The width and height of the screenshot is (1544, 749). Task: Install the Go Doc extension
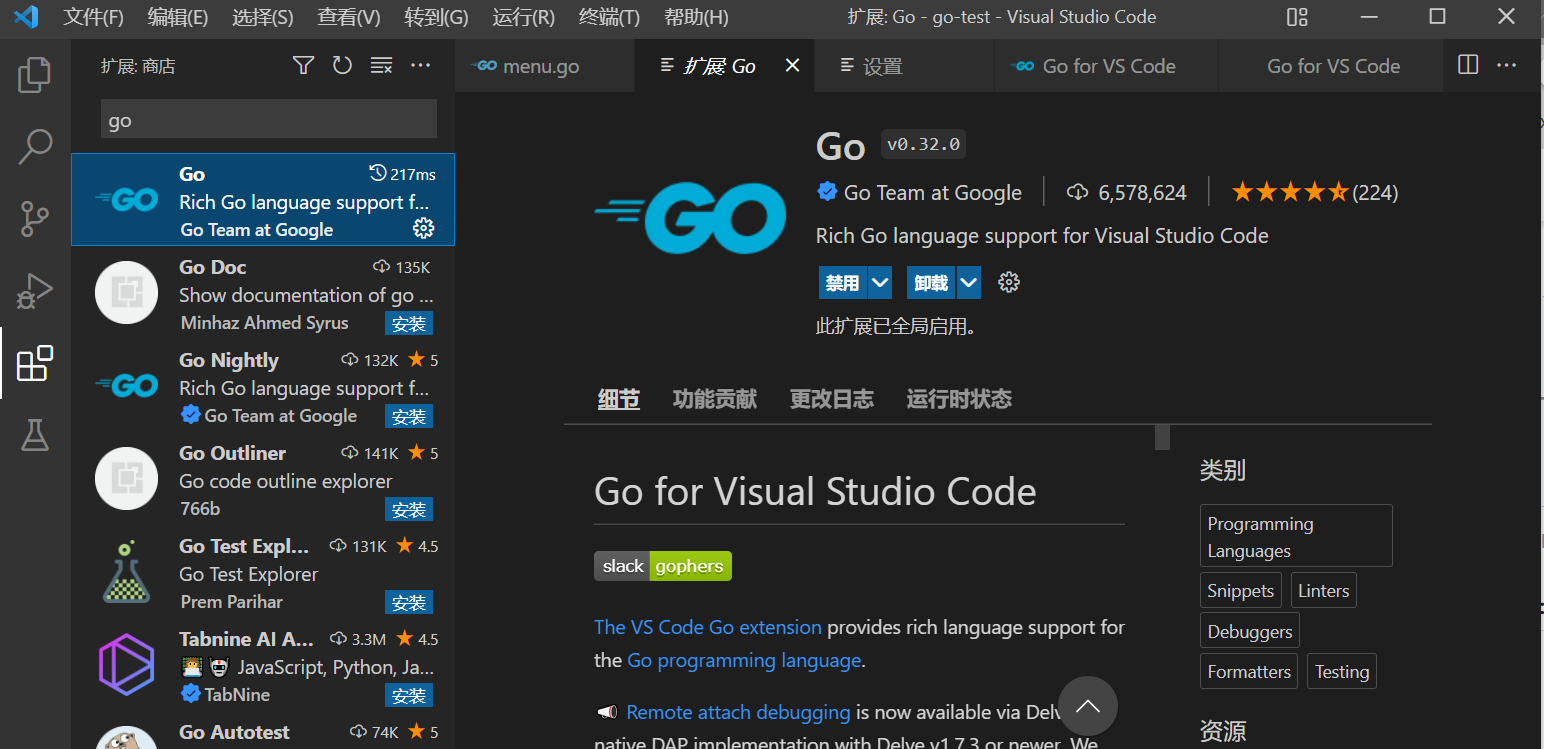[409, 324]
